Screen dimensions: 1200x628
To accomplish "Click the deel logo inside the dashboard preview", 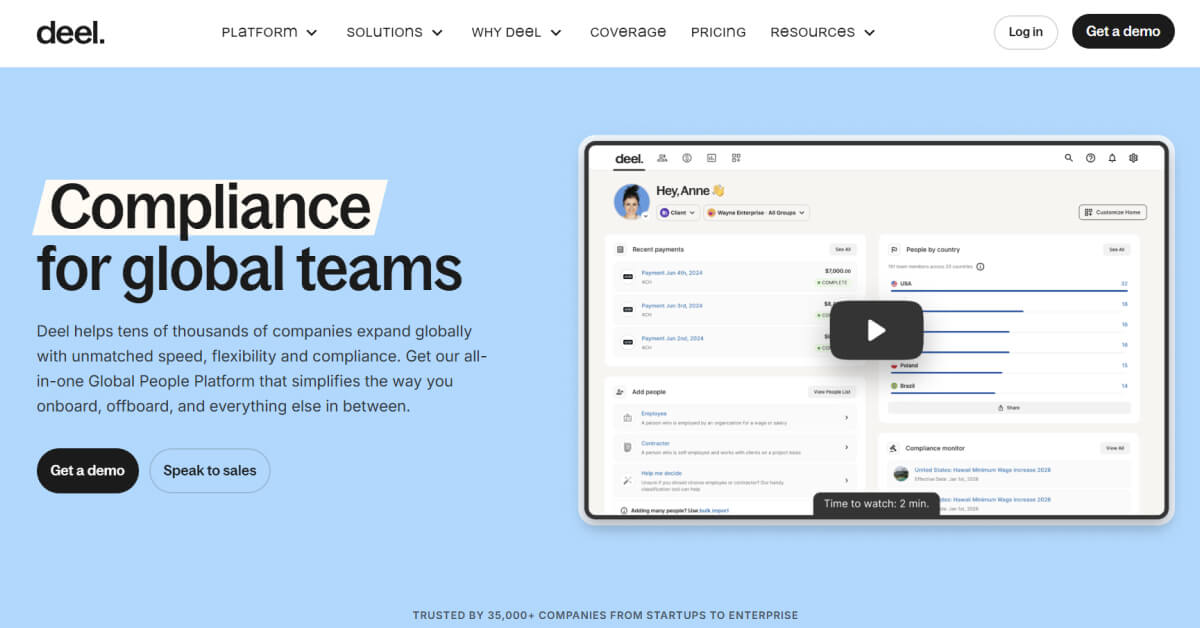I will (629, 158).
